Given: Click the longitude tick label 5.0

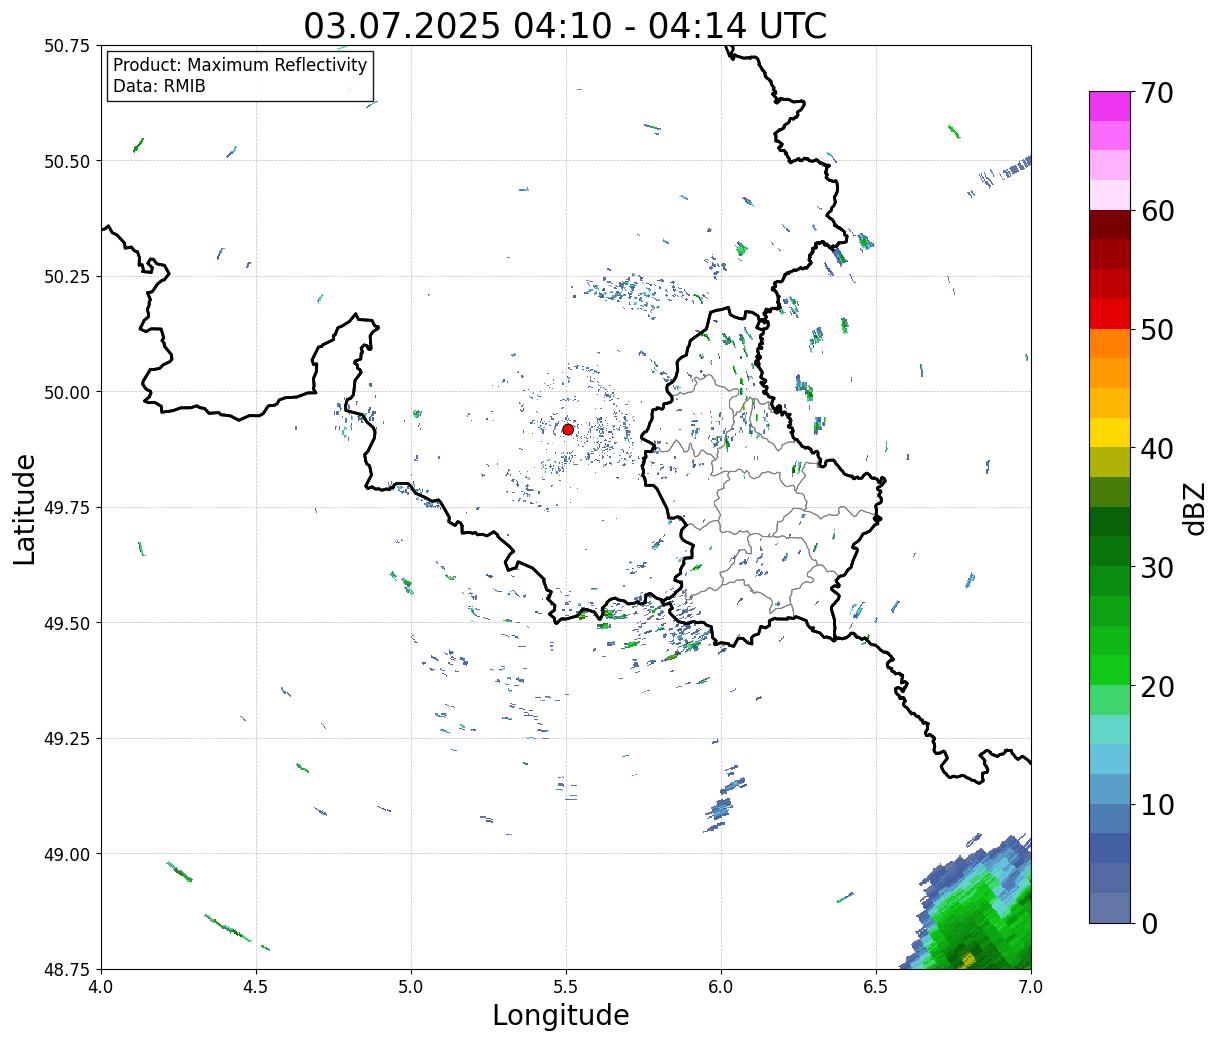Looking at the screenshot, I should [x=411, y=986].
